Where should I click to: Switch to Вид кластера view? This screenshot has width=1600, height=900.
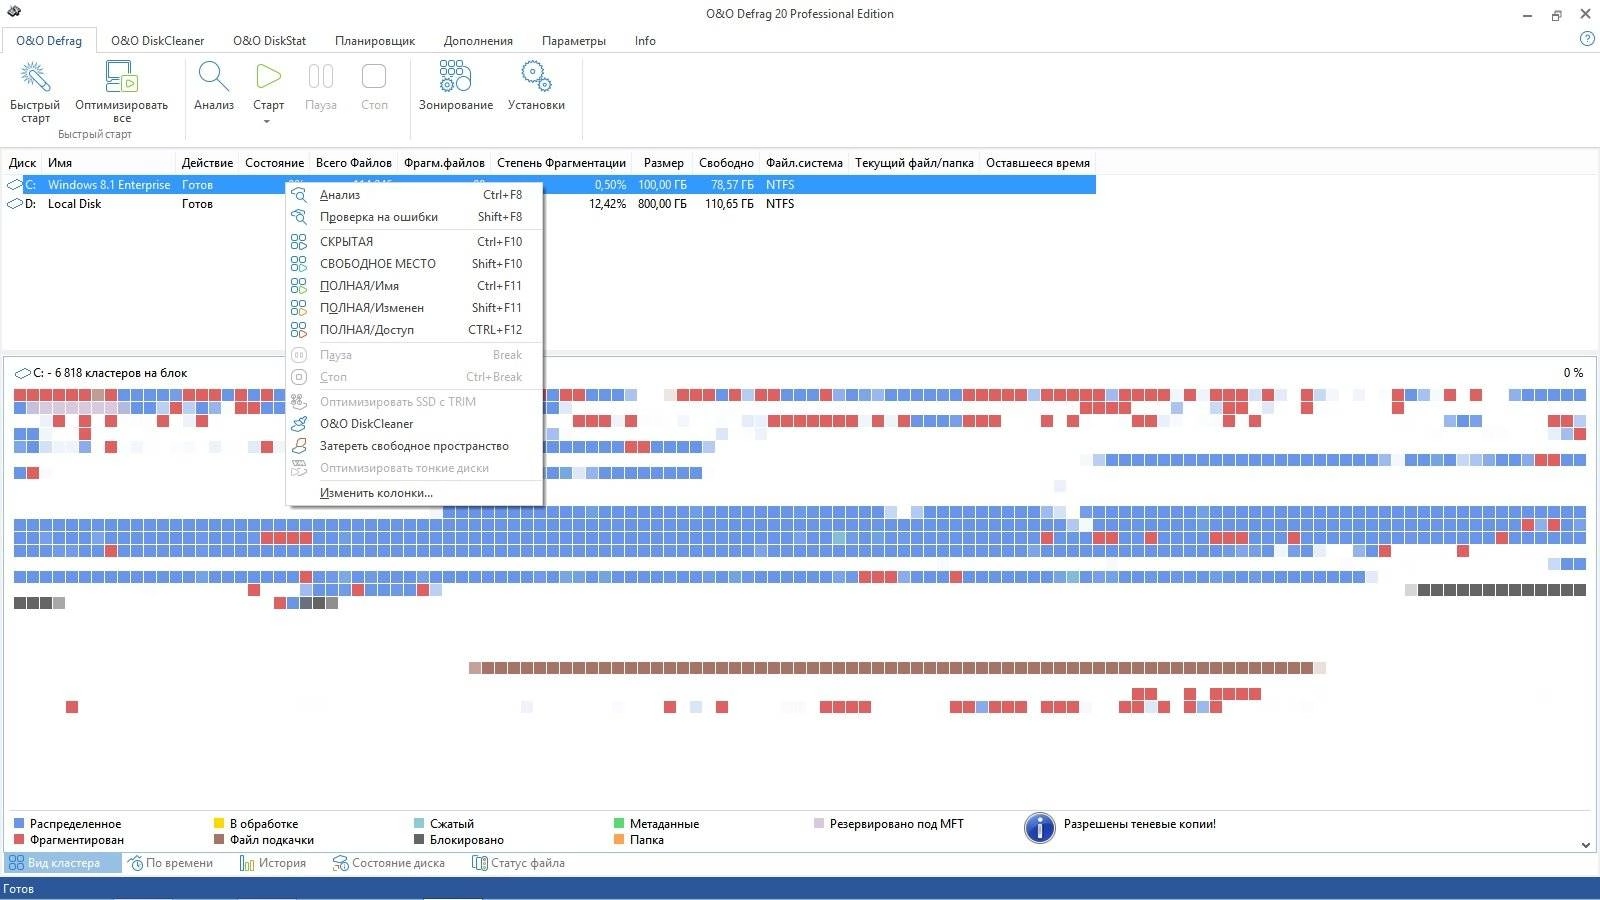coord(63,863)
